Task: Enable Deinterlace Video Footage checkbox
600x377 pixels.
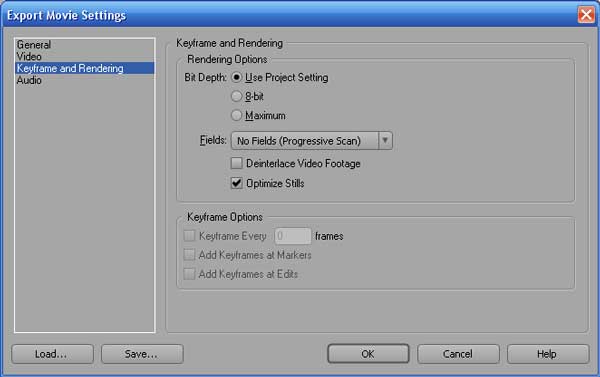Action: click(x=236, y=163)
